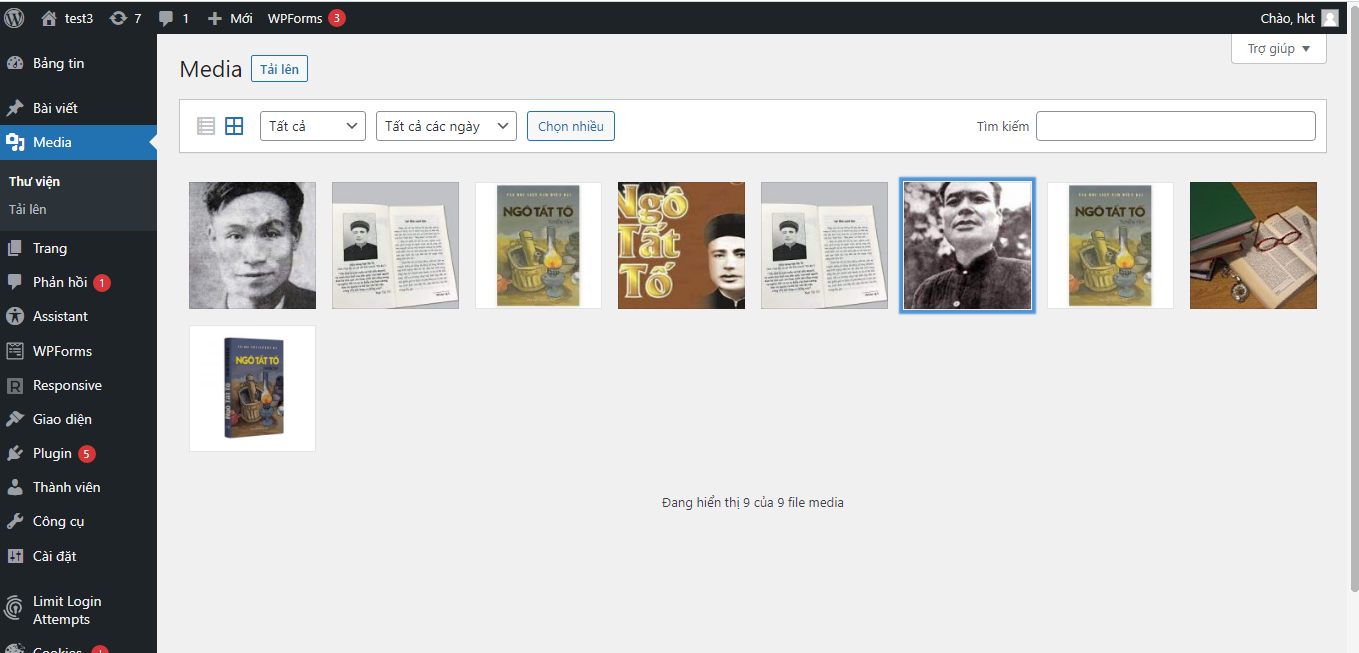Switch to grid view icon

pos(234,126)
